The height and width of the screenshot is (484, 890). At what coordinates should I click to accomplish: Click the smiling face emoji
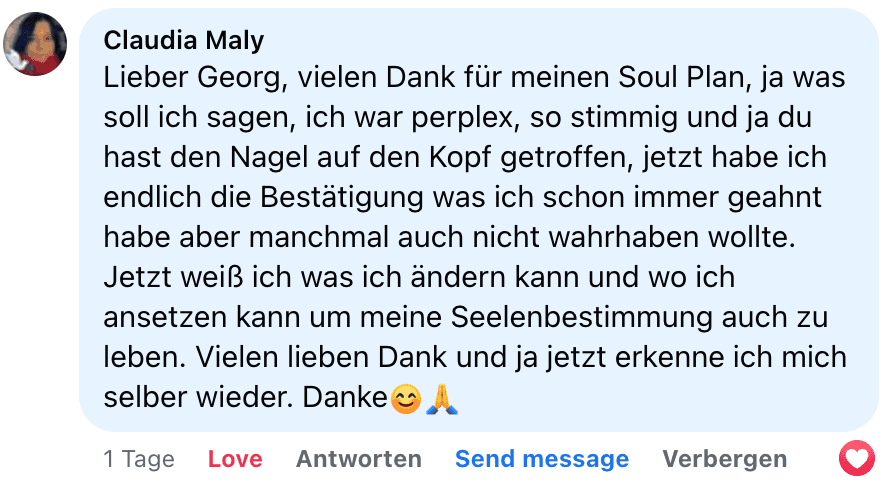pyautogui.click(x=404, y=399)
